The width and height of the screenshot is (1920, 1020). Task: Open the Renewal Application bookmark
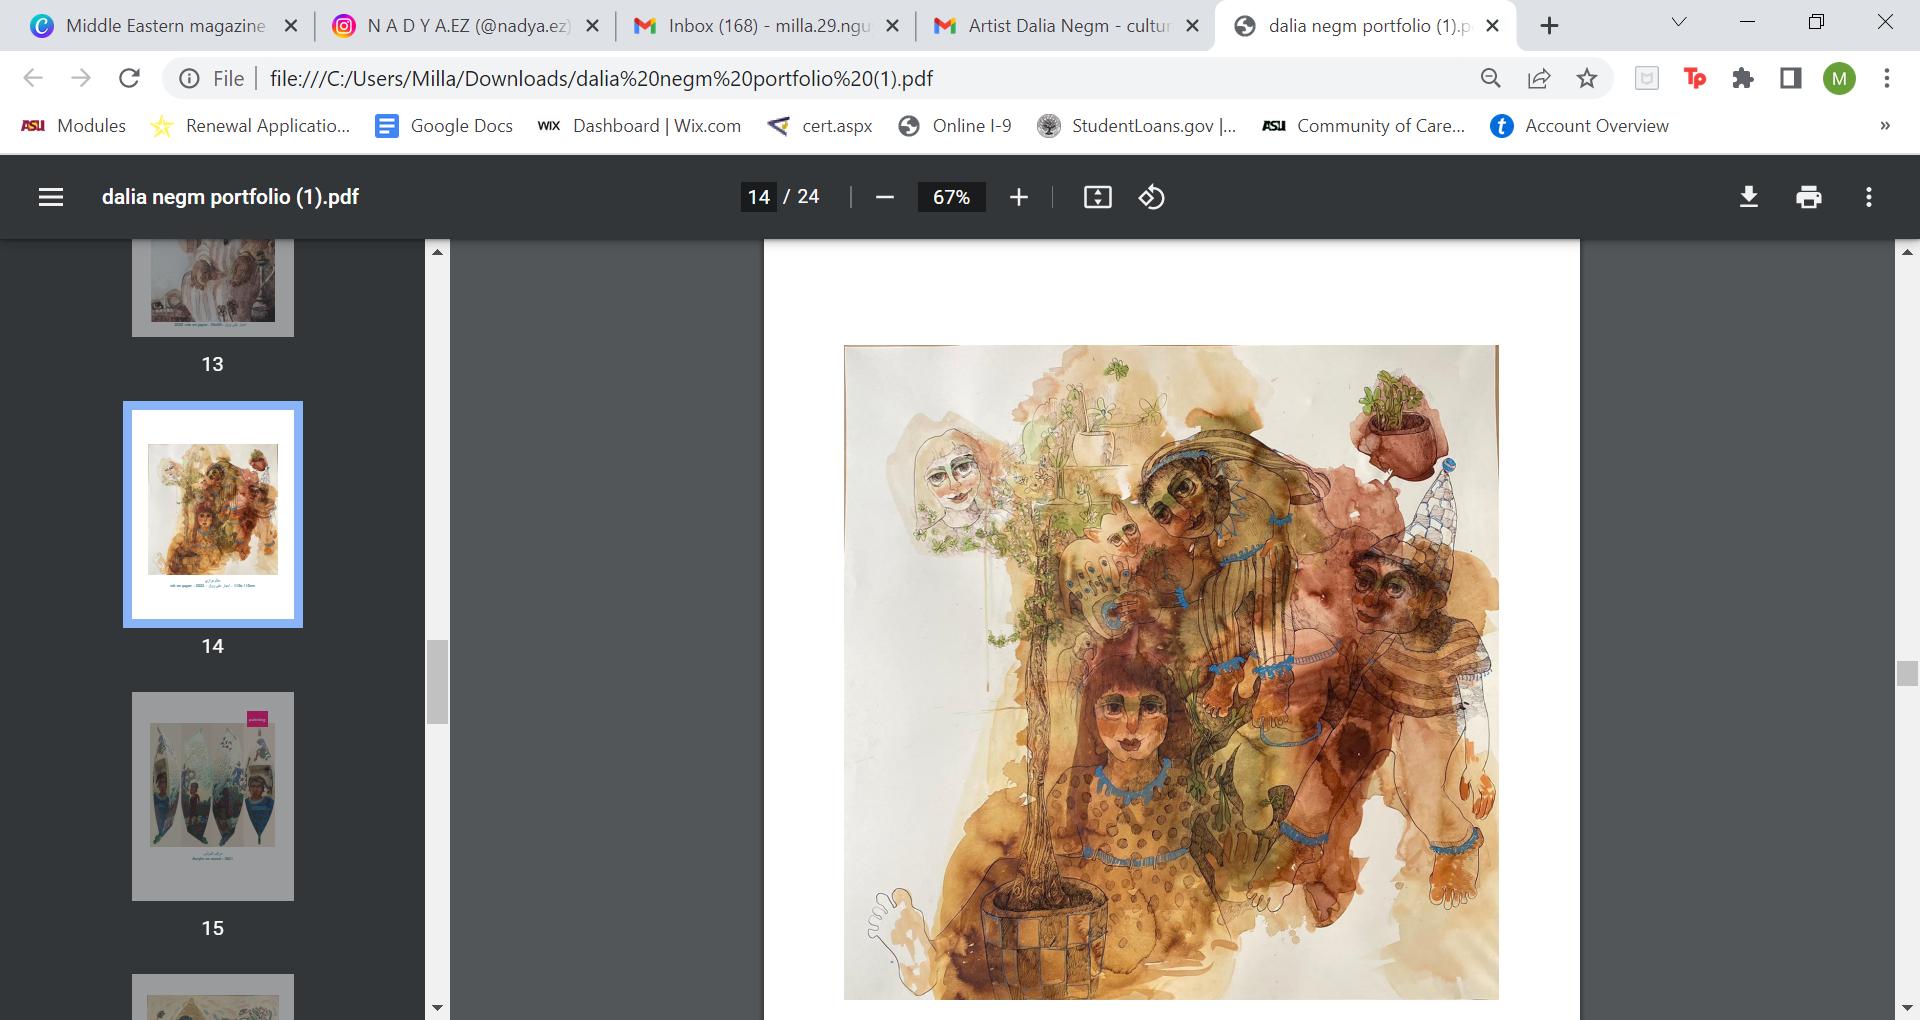[250, 126]
